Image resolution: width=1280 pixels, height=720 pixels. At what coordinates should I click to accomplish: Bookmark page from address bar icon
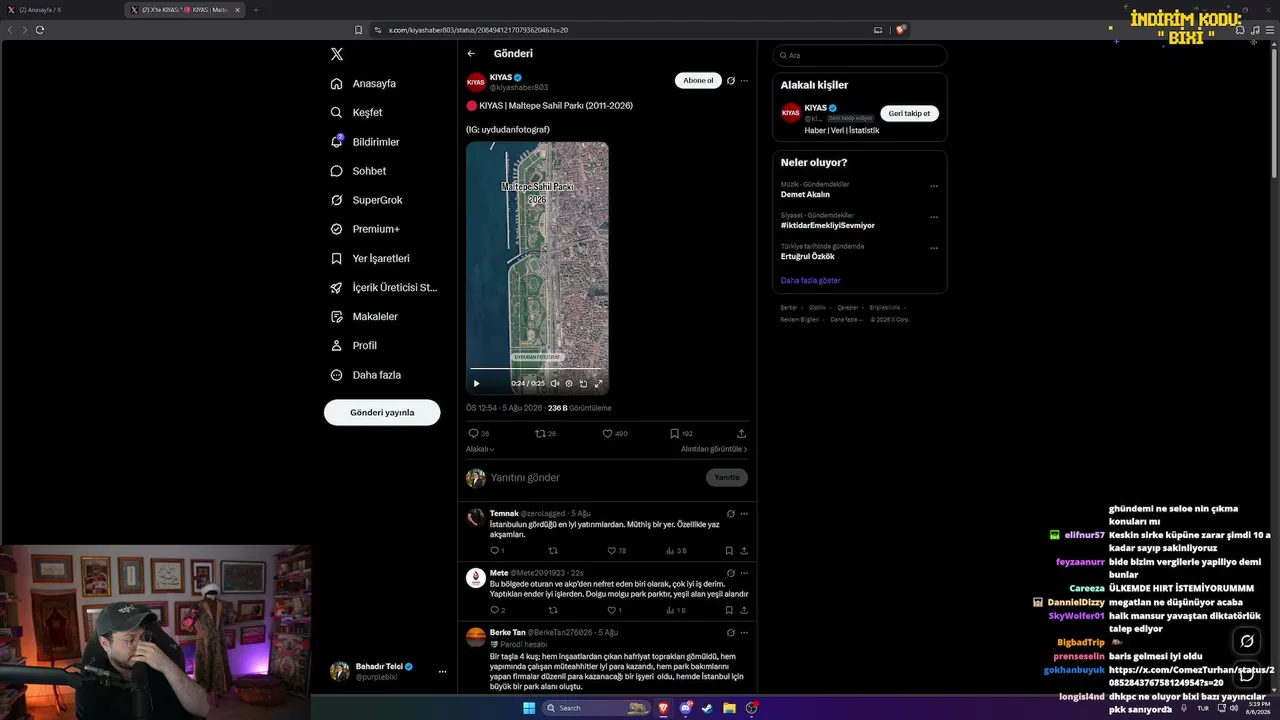[x=359, y=30]
